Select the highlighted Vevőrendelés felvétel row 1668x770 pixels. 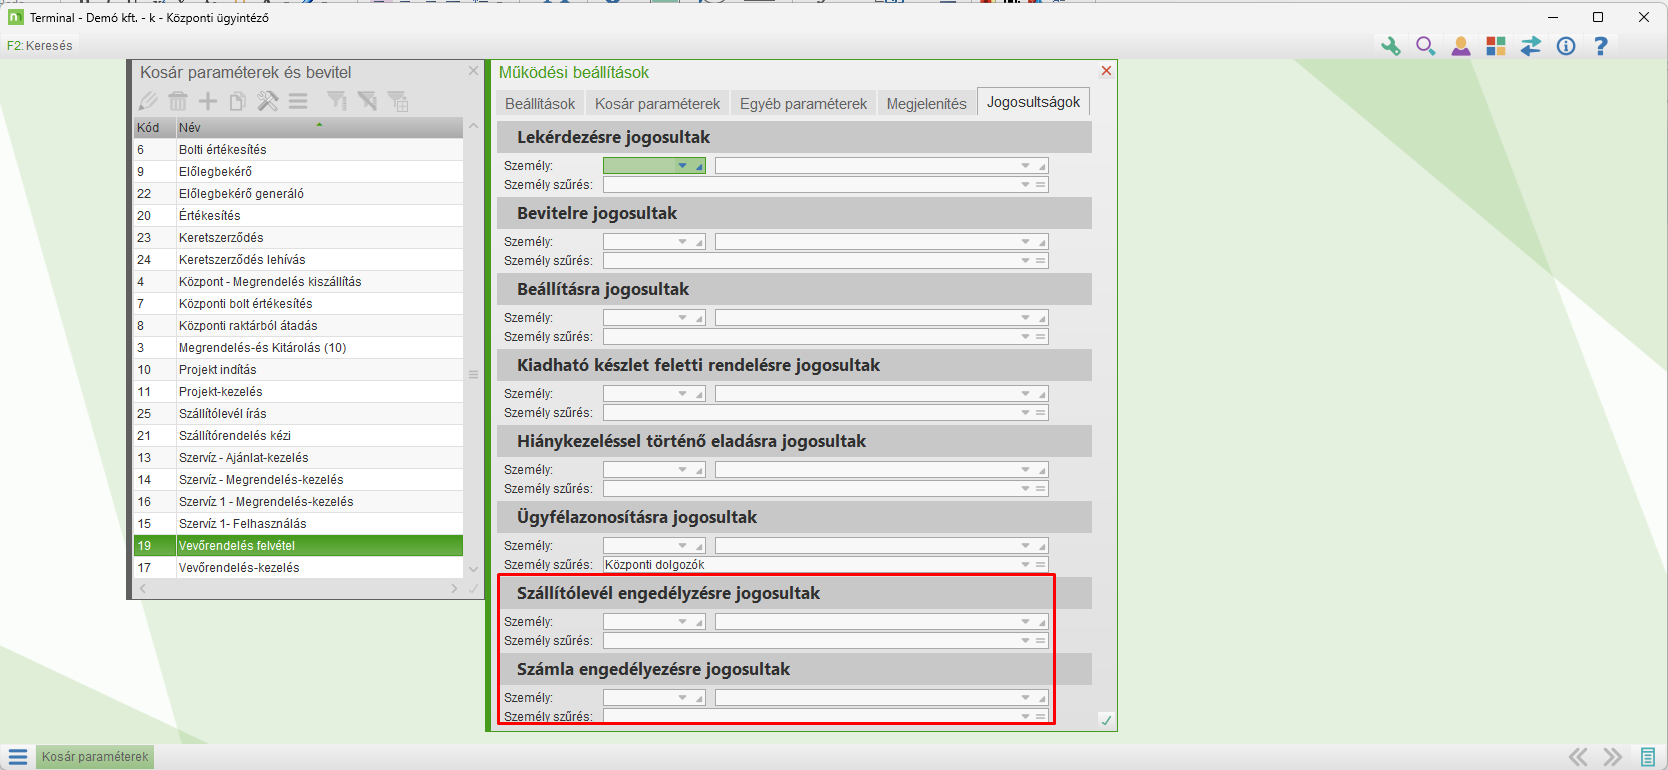(x=298, y=546)
